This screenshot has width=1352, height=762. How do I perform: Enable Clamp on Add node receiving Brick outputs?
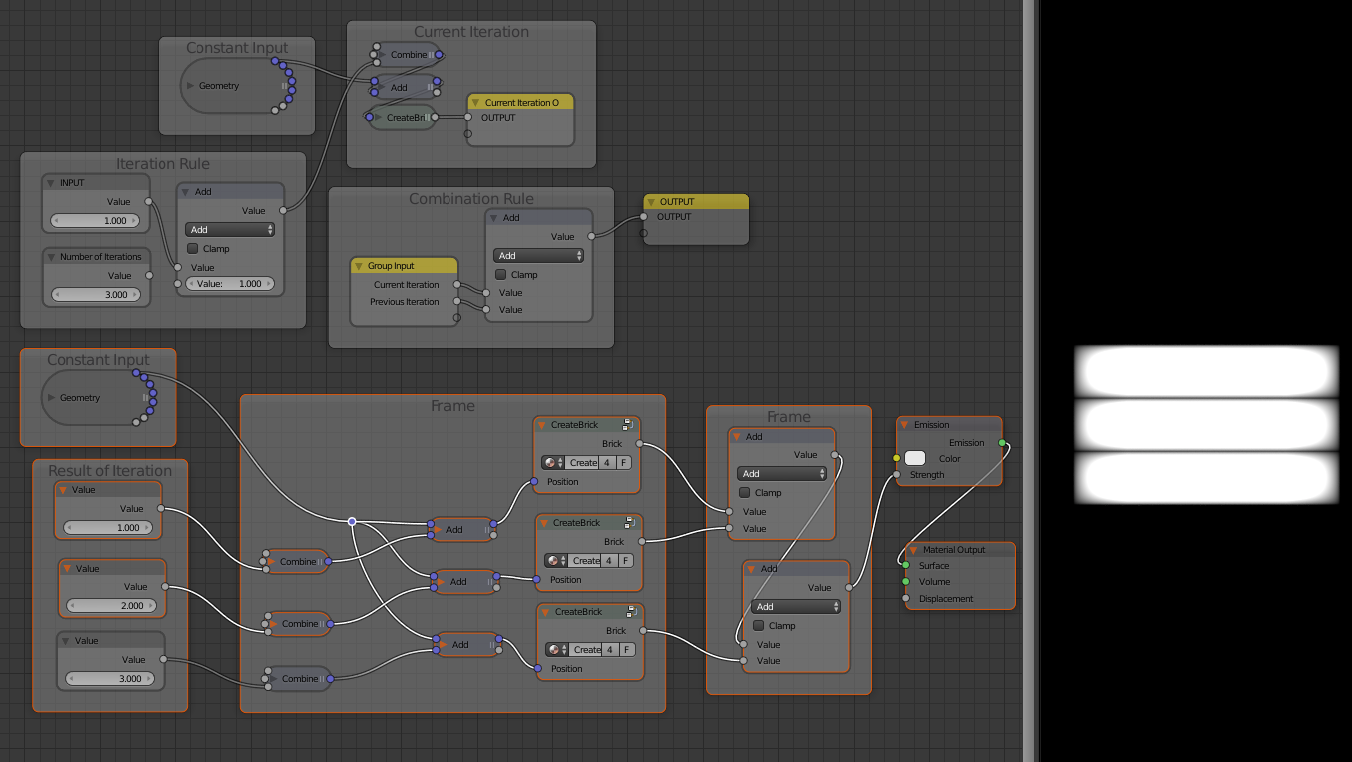744,493
